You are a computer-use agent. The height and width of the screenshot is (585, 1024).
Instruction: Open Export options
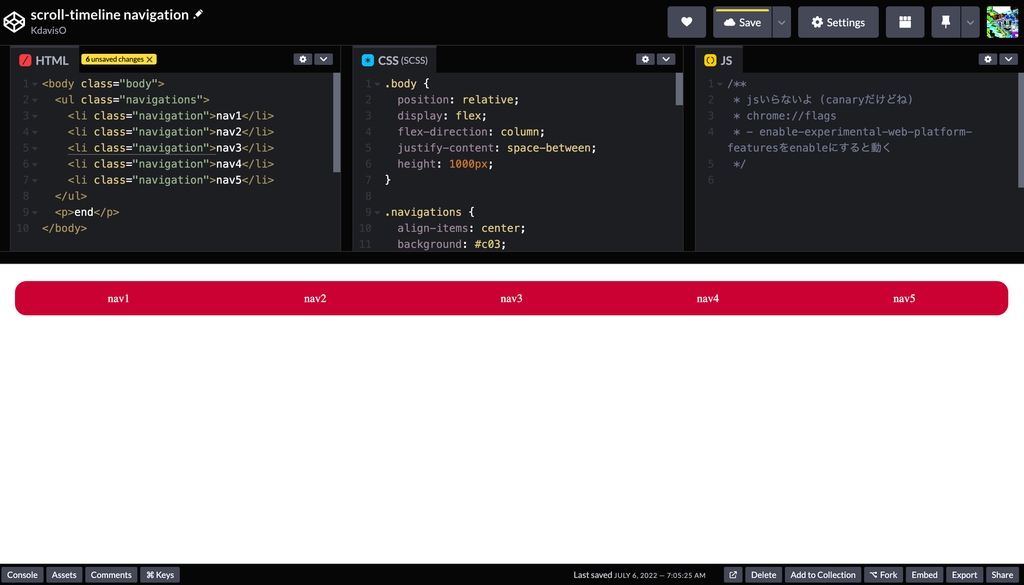[964, 575]
